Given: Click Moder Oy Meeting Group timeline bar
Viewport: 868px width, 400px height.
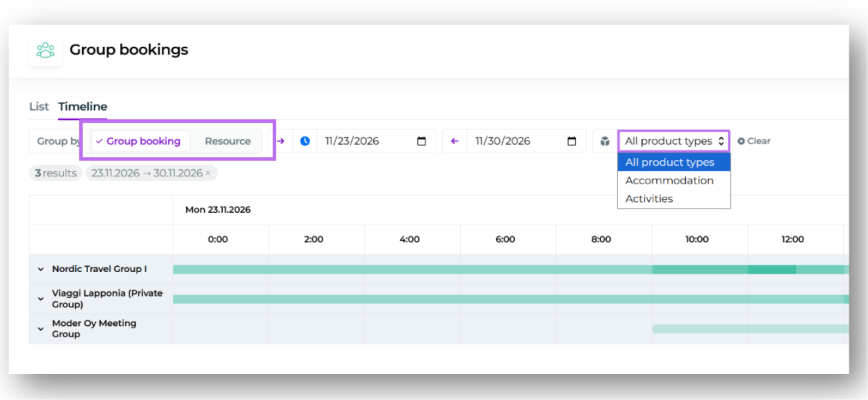Looking at the screenshot, I should pyautogui.click(x=750, y=329).
